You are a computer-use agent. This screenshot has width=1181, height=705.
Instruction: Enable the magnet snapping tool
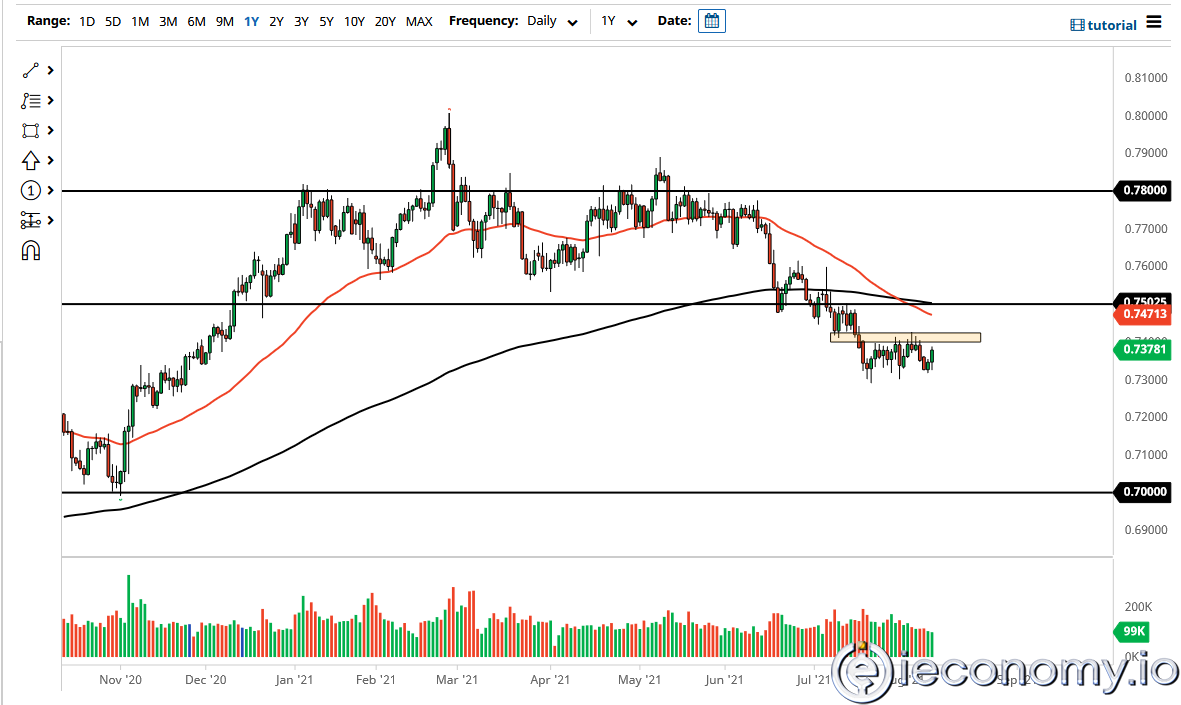pos(30,250)
